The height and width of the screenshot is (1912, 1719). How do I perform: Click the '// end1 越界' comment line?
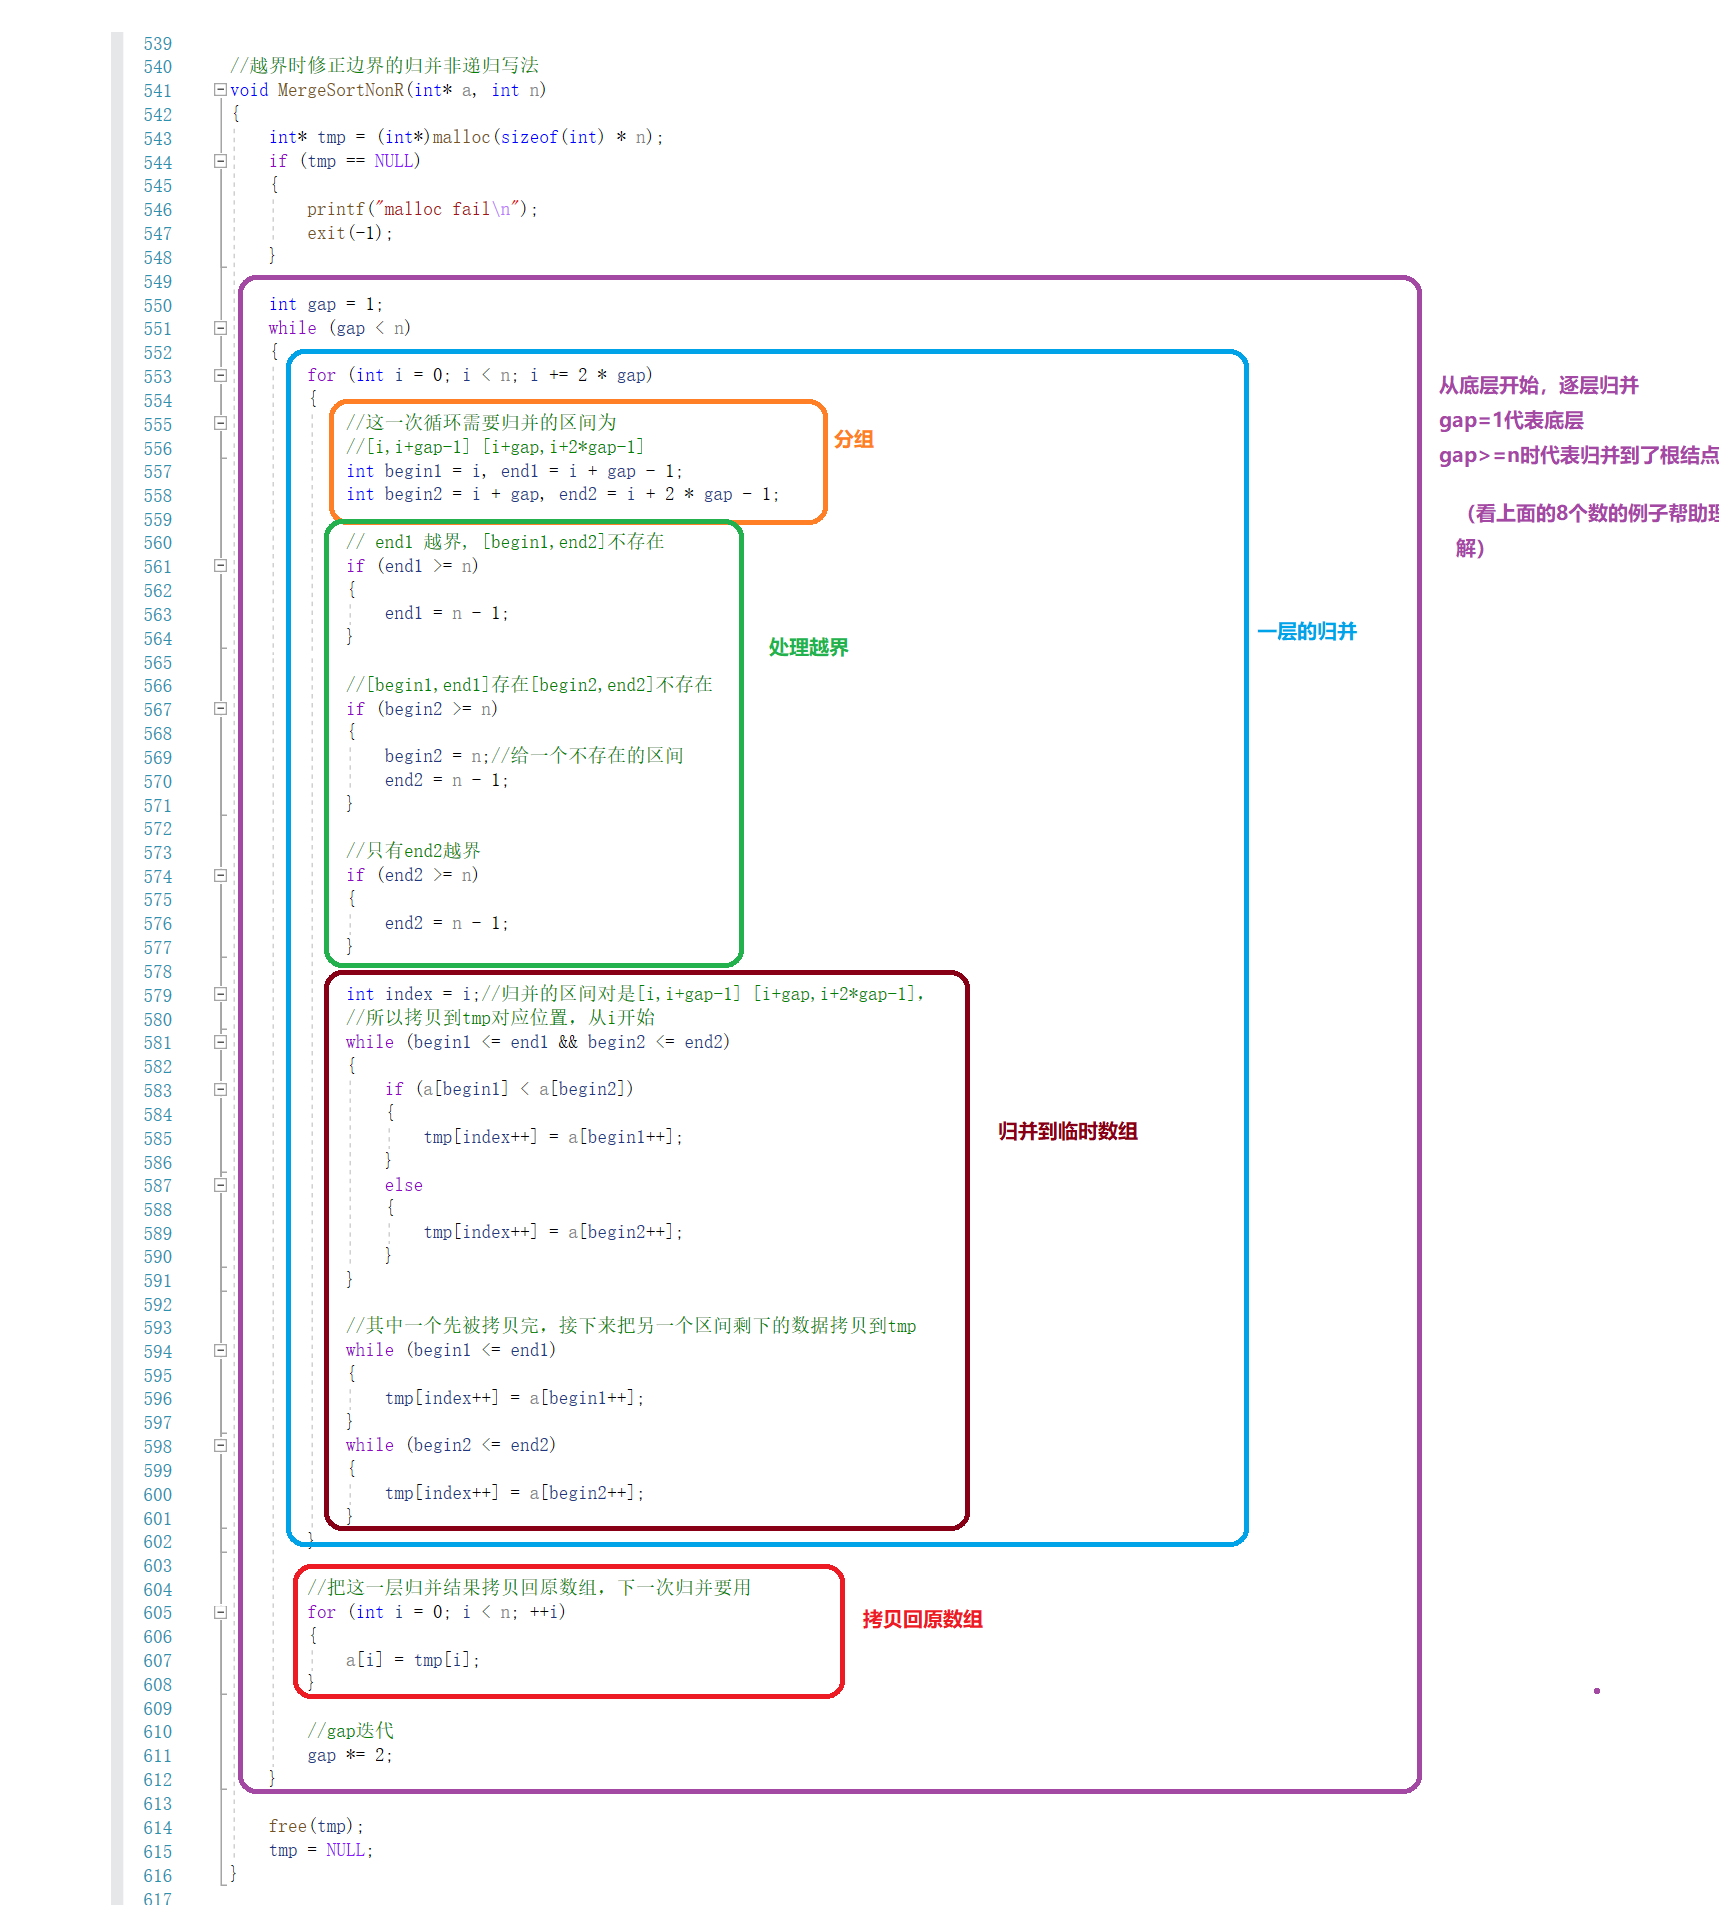coord(505,542)
